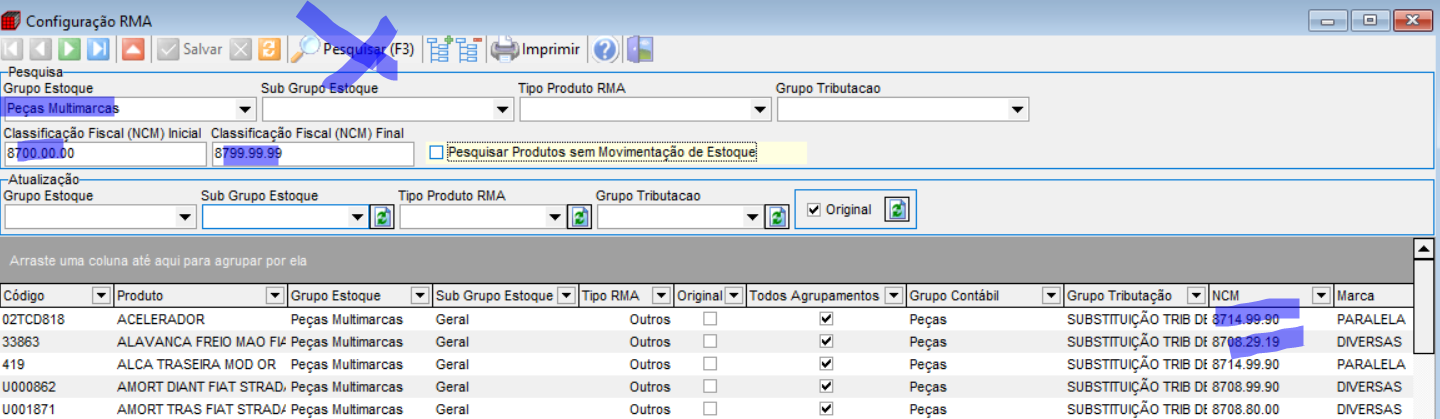Open Tipo RMA column filter dropdown
Screen dimensions: 1440x419
[661, 296]
